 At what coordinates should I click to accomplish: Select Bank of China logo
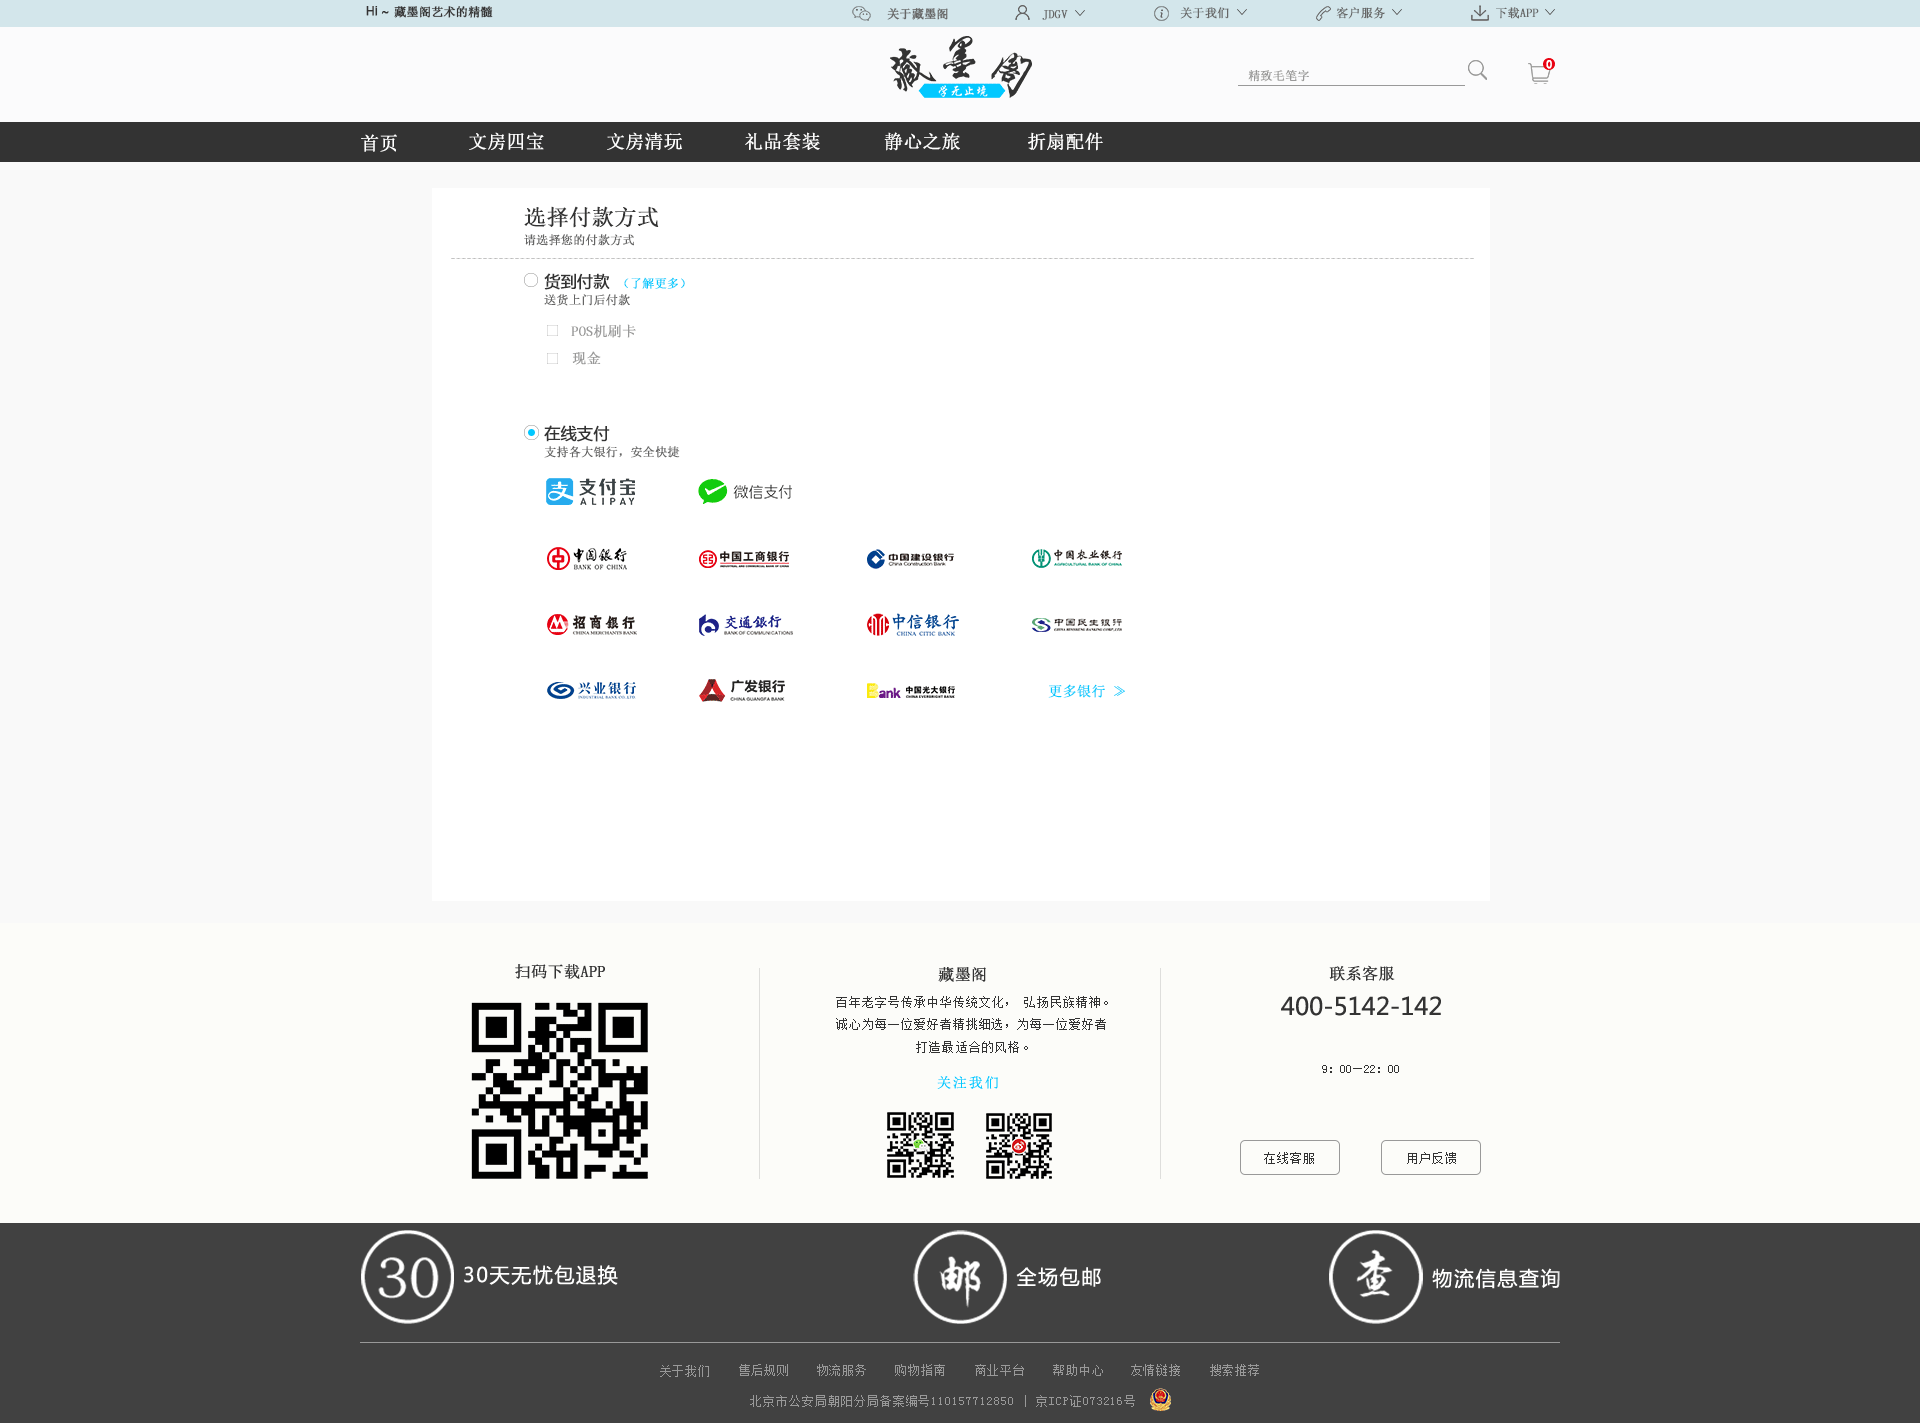[x=587, y=558]
